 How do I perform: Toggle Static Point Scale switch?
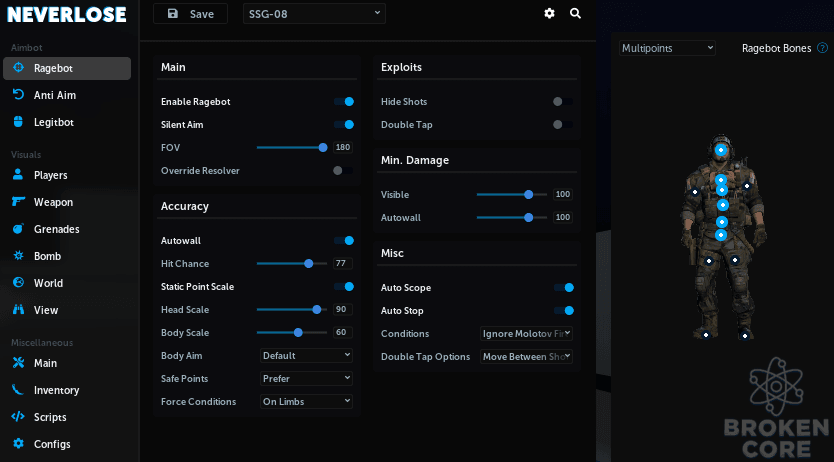coord(344,287)
